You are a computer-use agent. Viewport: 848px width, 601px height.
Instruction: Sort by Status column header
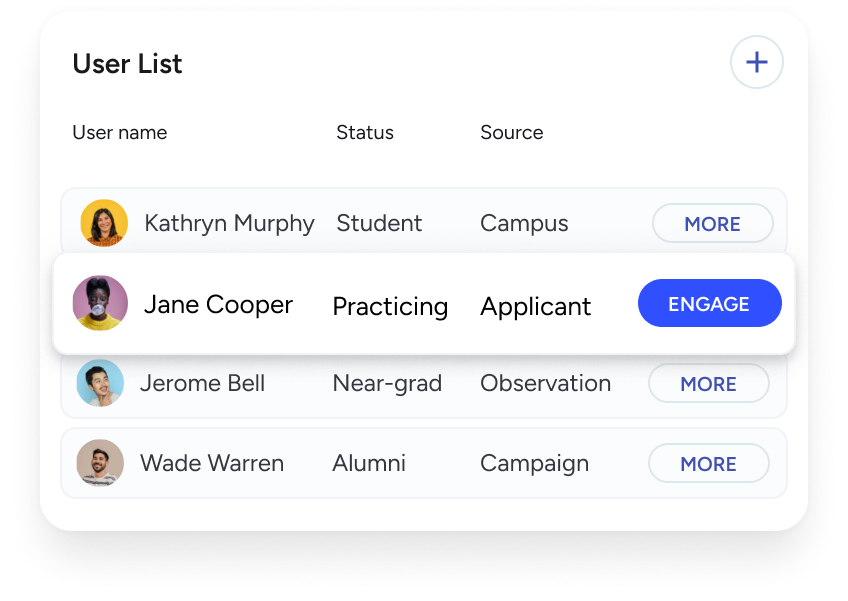(365, 133)
